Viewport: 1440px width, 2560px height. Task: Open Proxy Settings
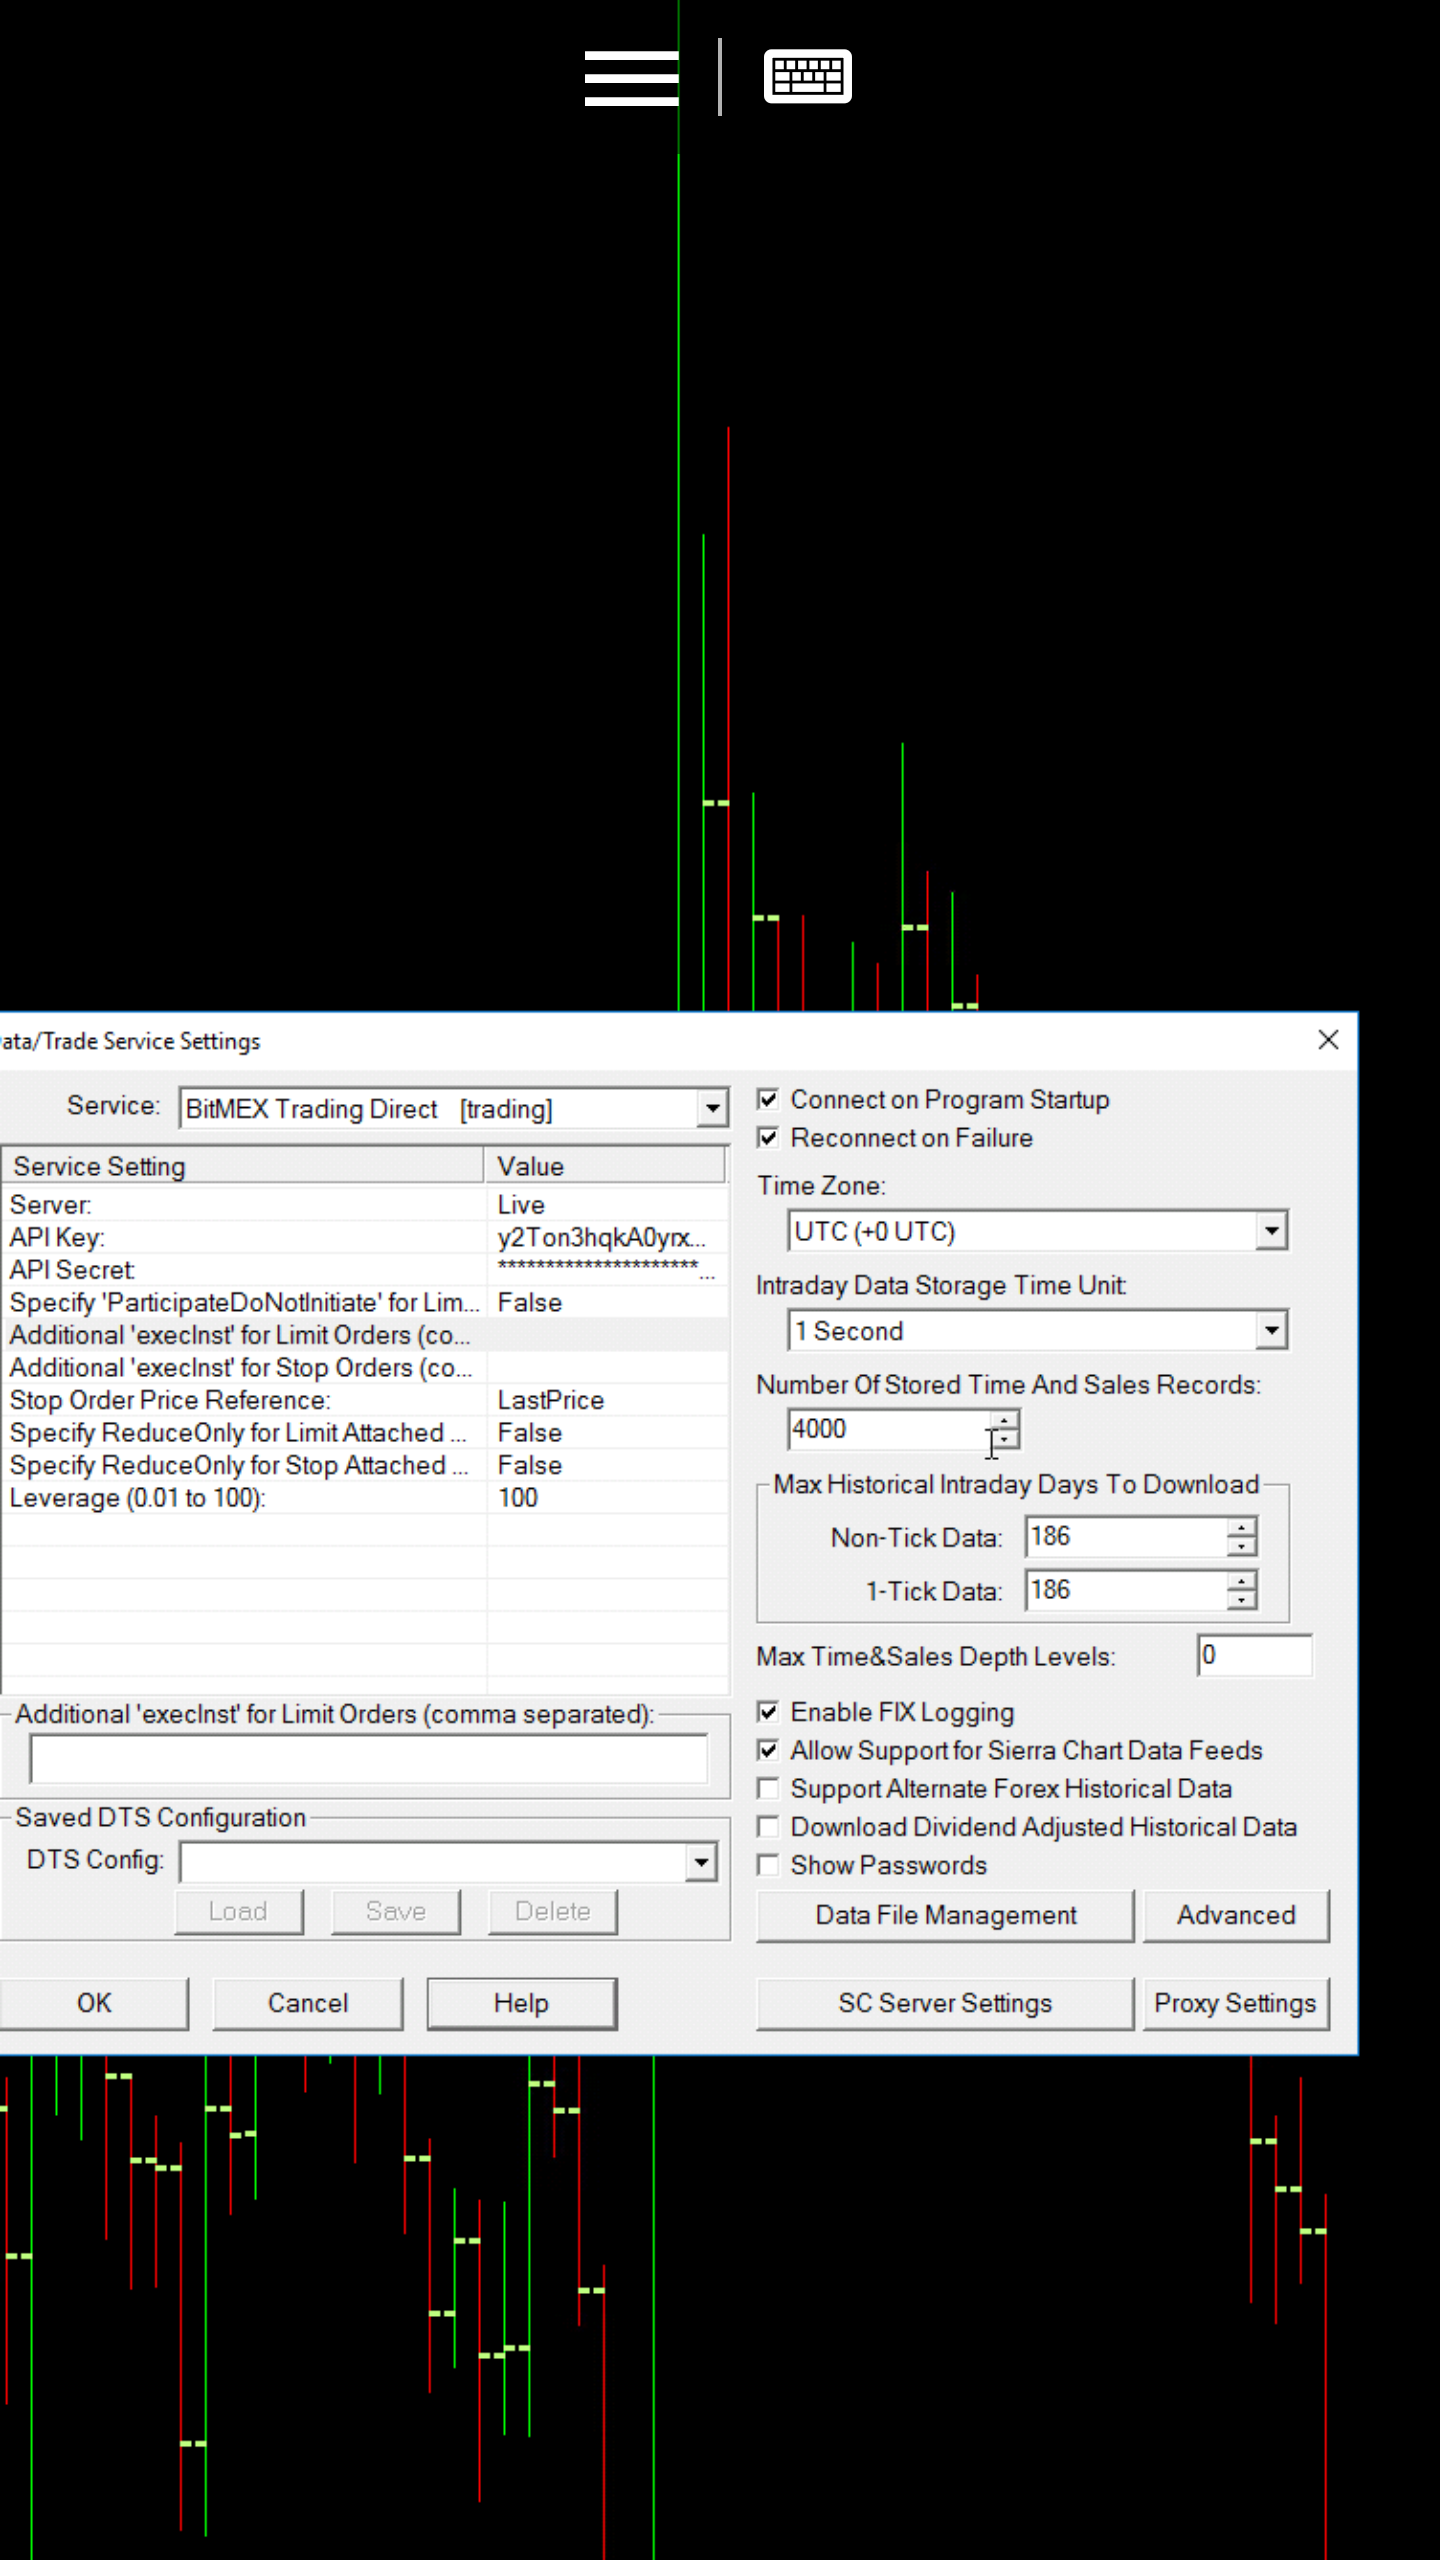coord(1236,2003)
